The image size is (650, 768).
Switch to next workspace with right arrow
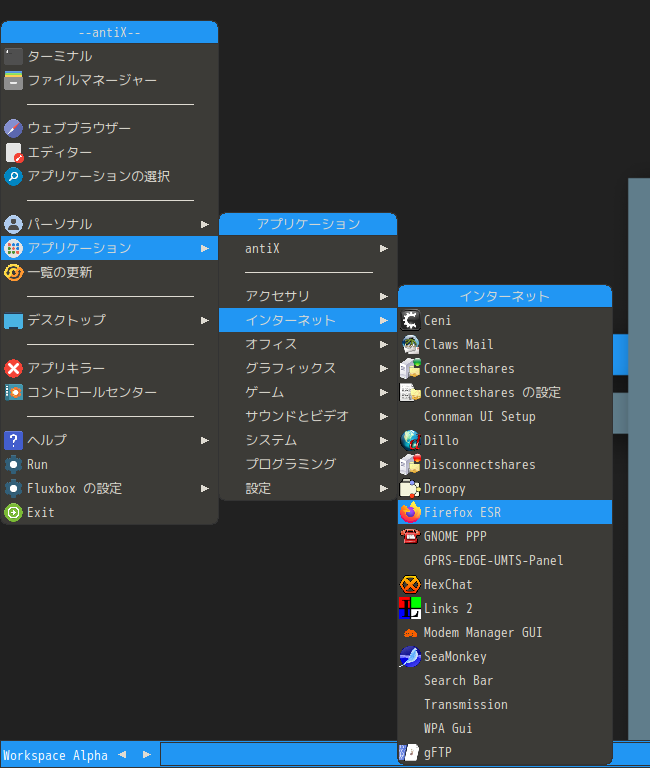coord(146,755)
